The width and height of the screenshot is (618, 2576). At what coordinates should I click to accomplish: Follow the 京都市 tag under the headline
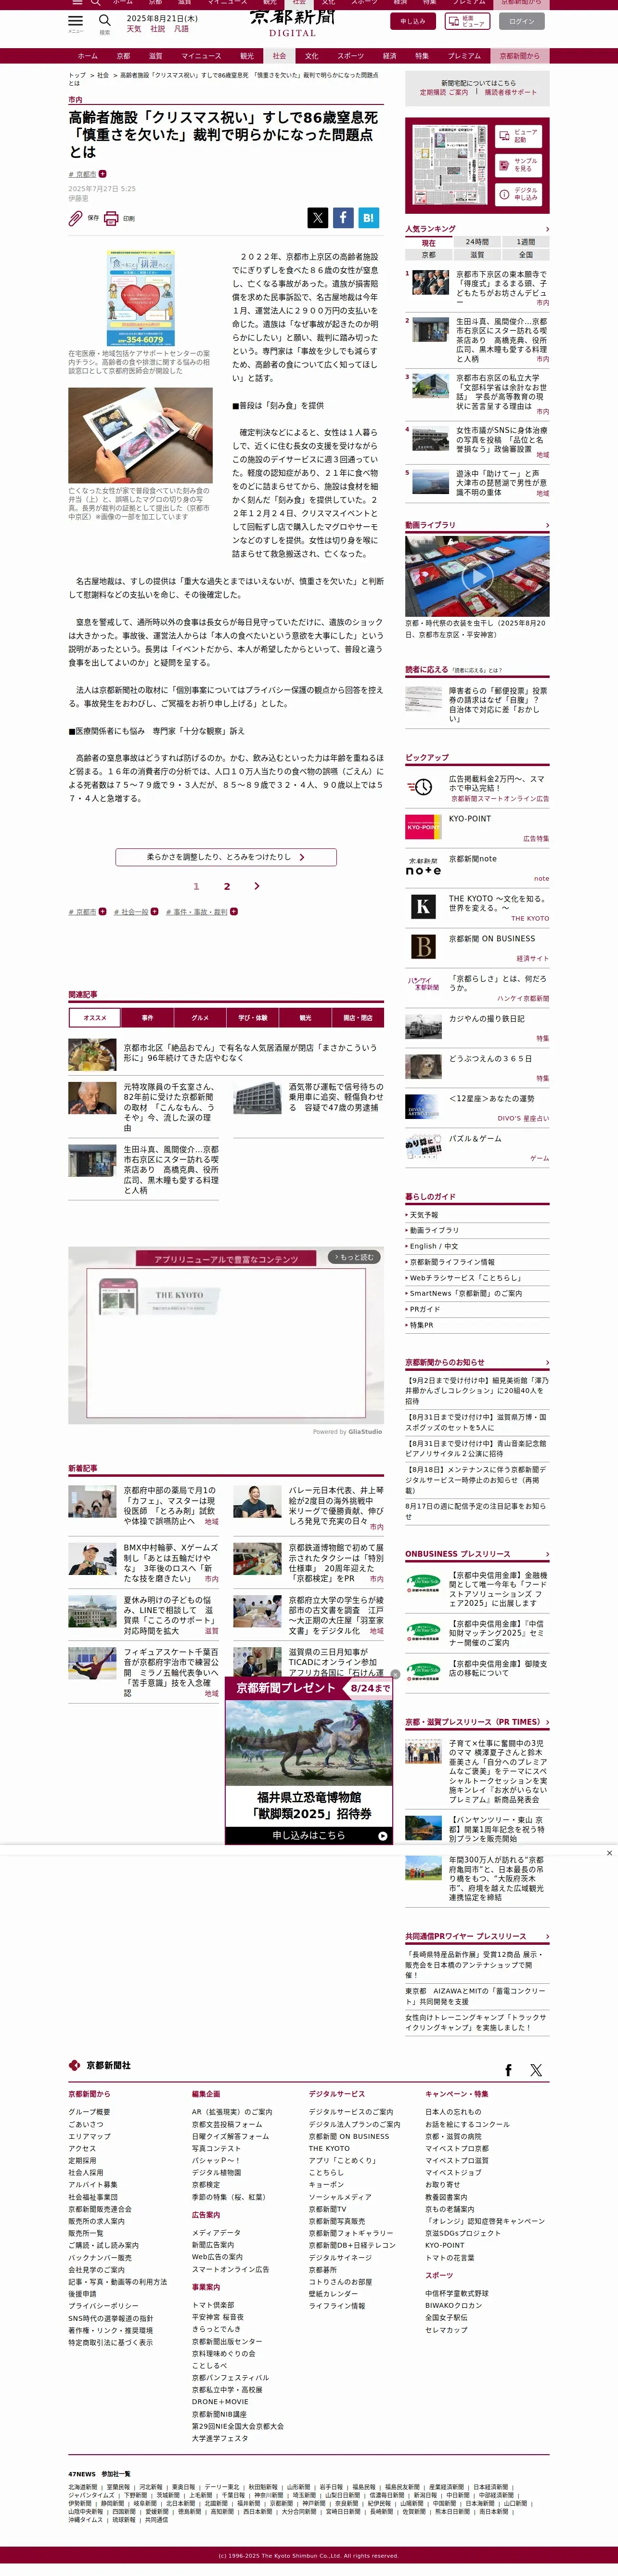tap(102, 174)
